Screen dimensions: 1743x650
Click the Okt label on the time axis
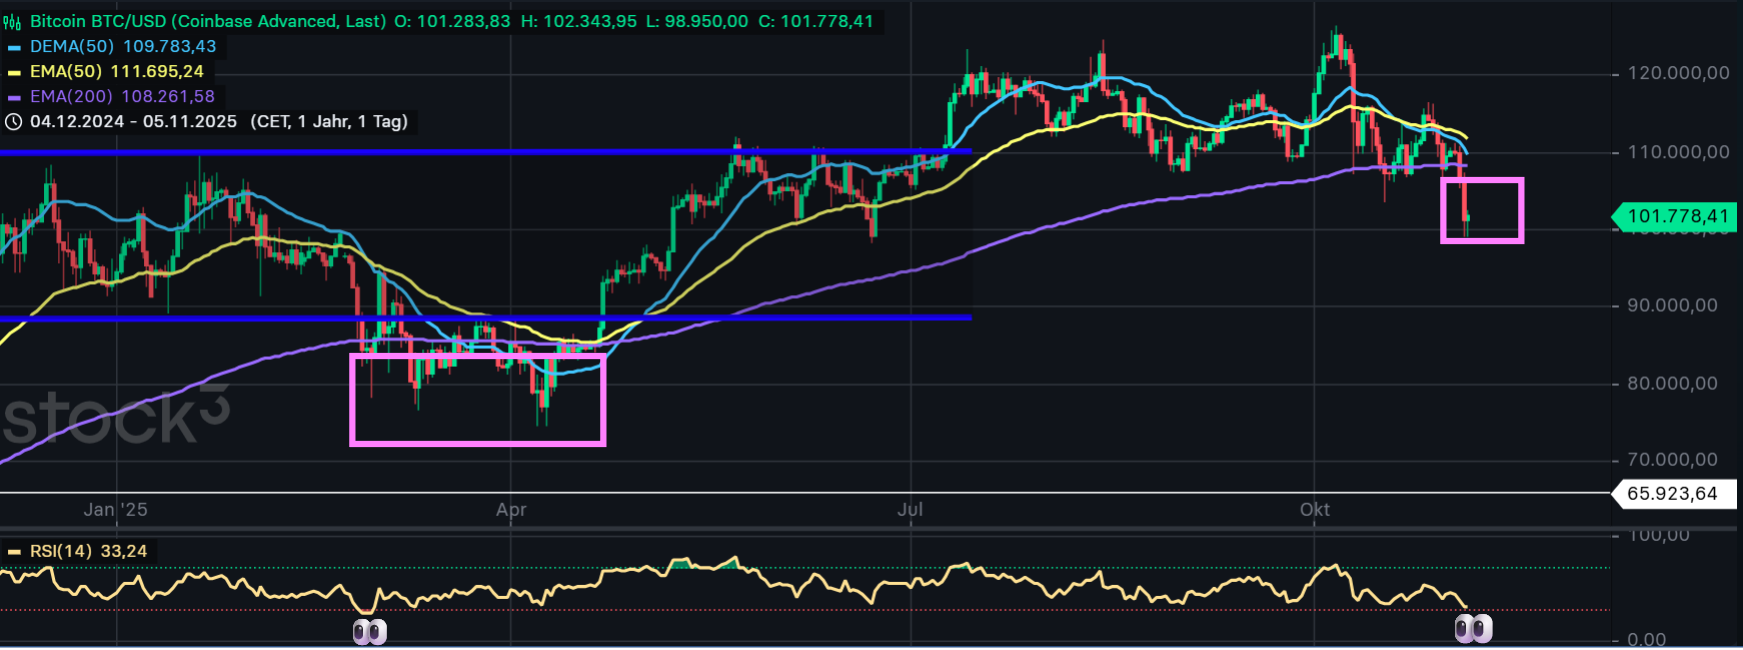click(1314, 510)
